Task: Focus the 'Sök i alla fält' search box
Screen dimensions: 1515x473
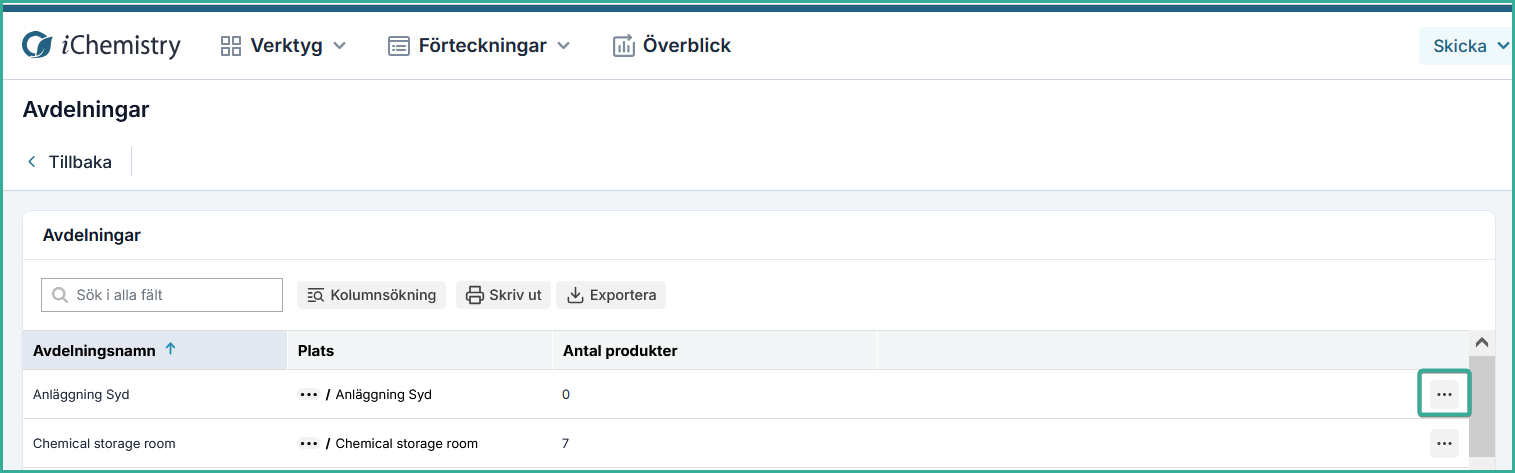Action: pyautogui.click(x=162, y=295)
